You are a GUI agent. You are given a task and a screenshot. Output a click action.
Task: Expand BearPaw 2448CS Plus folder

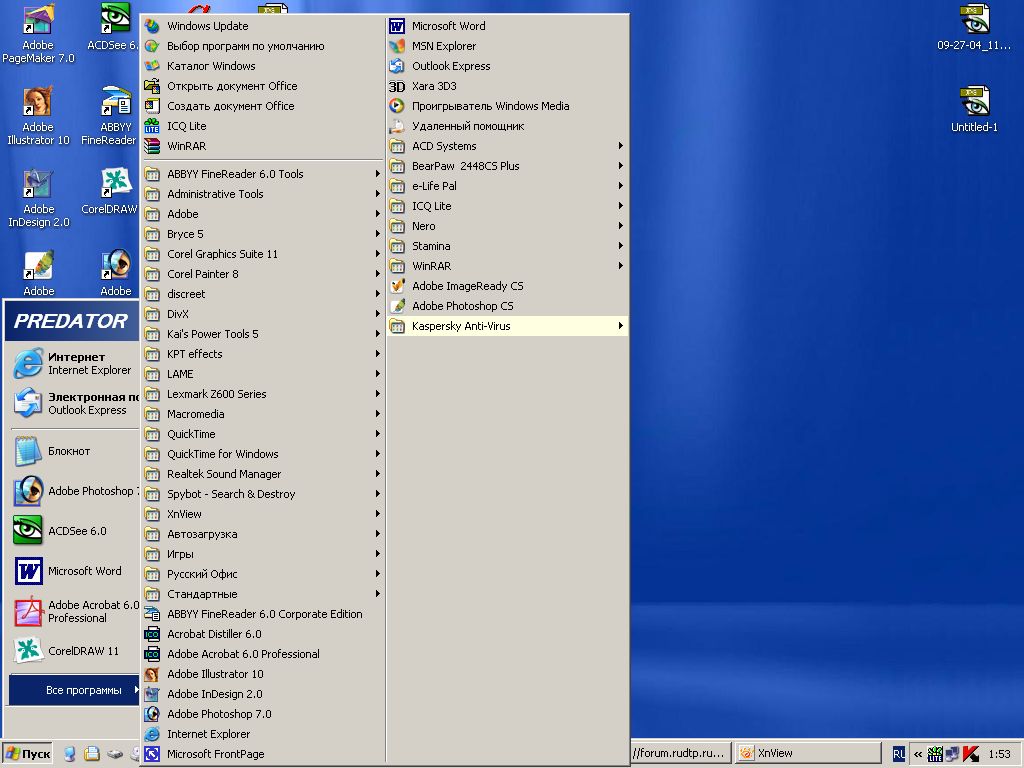507,166
